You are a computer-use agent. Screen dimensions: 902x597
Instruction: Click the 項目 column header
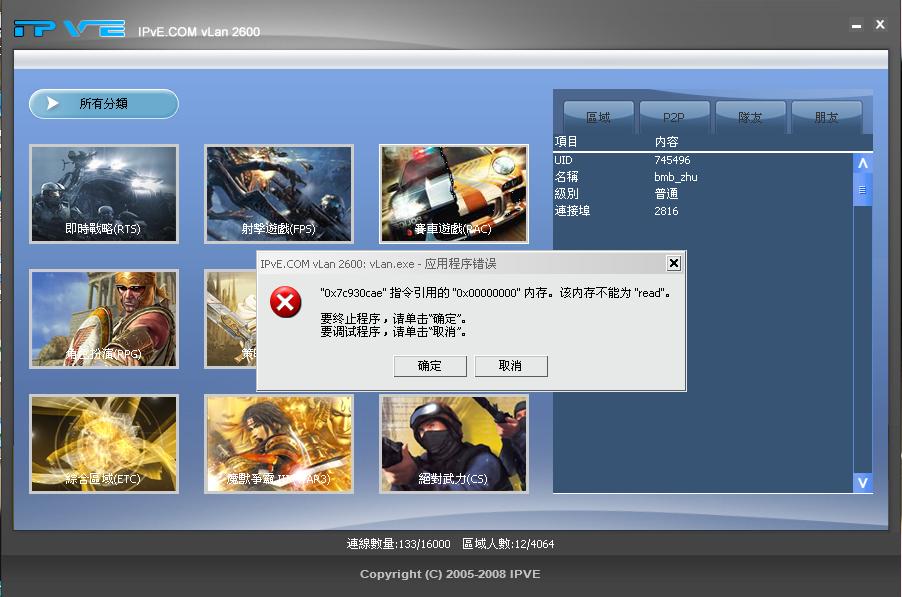click(566, 141)
